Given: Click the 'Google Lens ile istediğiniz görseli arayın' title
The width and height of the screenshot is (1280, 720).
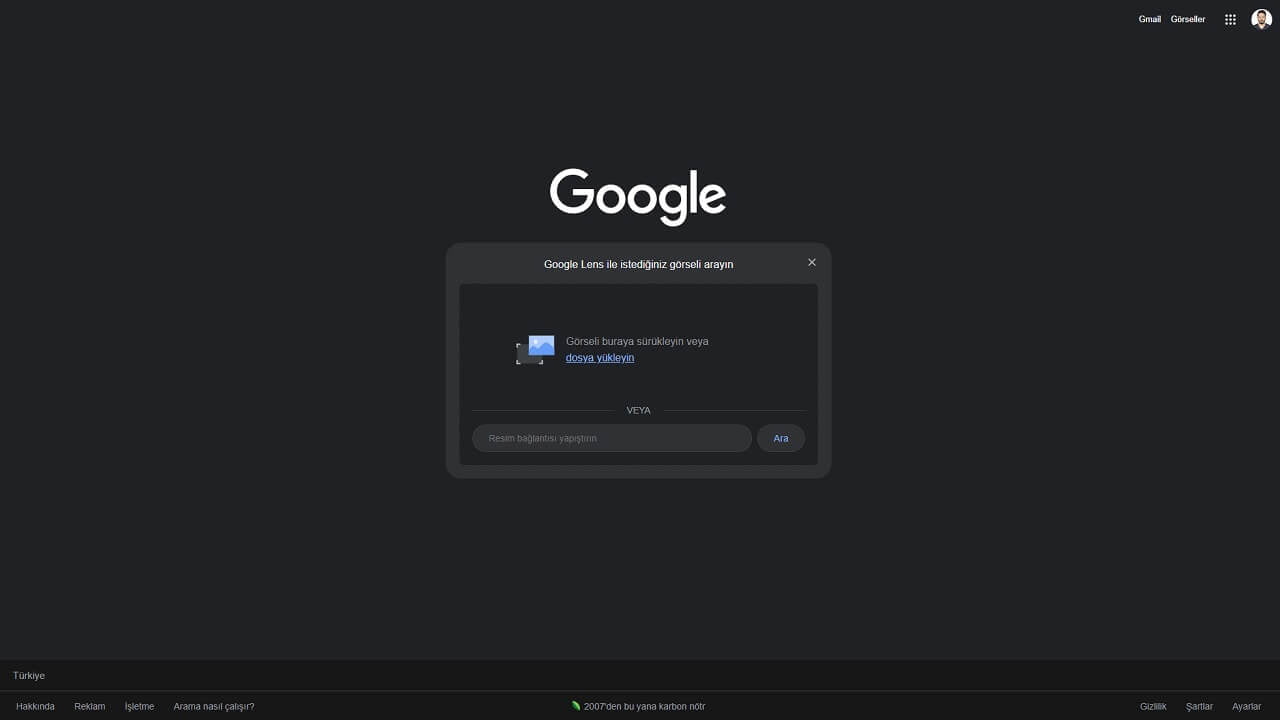Looking at the screenshot, I should coord(638,264).
